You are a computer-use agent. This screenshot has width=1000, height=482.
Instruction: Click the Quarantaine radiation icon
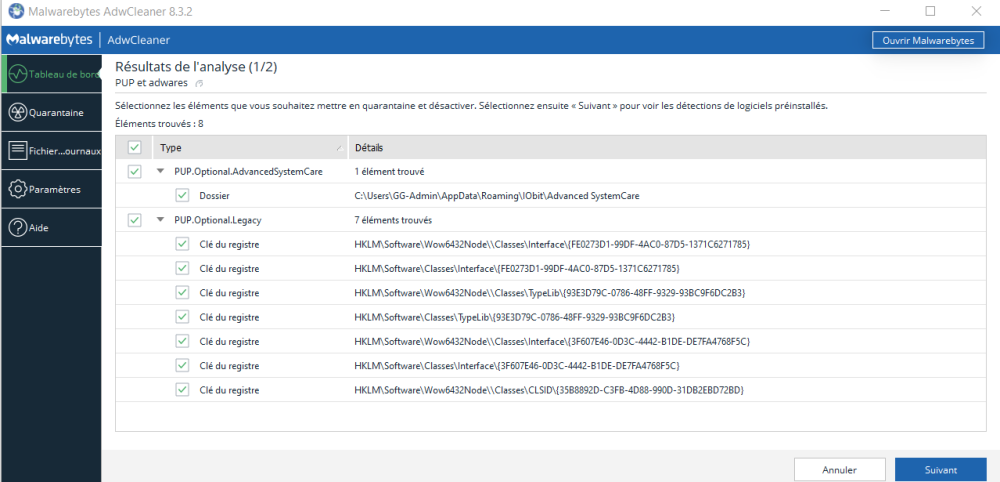[18, 113]
